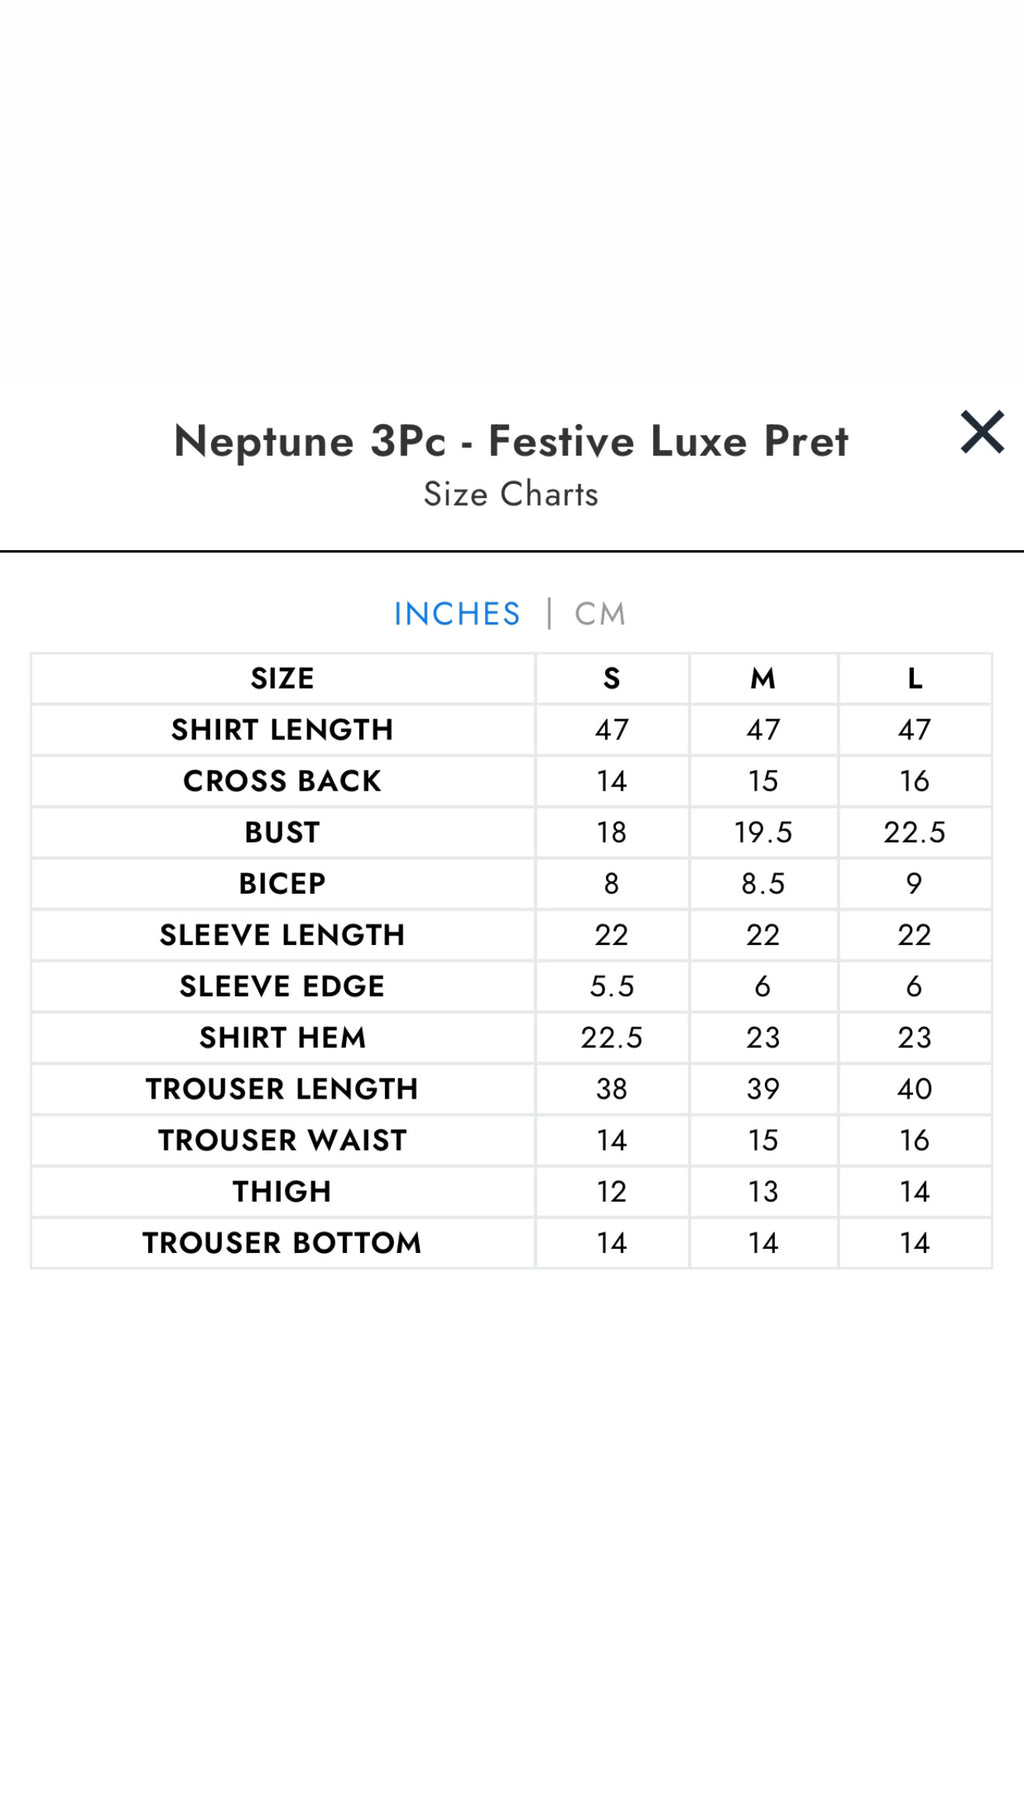The image size is (1024, 1820).
Task: Click the SLEEVE LENGTH row label
Action: click(282, 935)
